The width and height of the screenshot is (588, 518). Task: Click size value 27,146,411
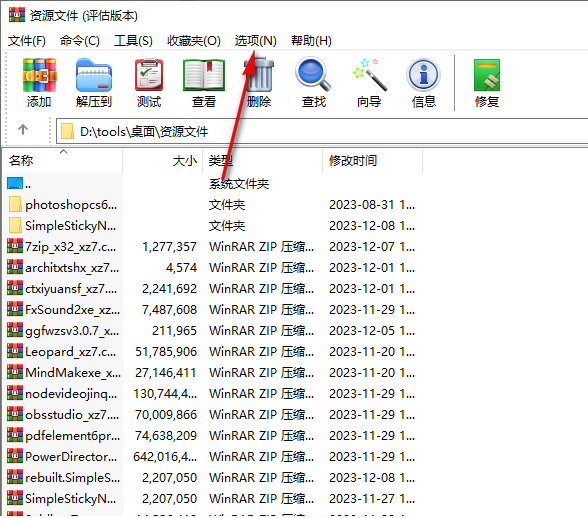[166, 372]
